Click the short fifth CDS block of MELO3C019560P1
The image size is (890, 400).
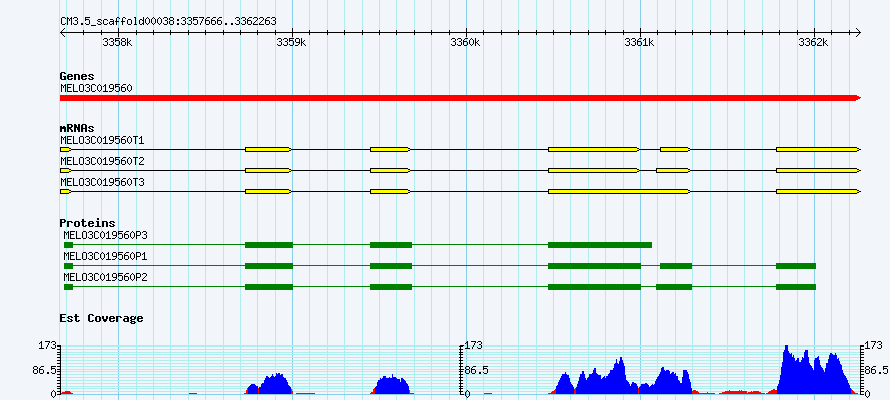[676, 266]
